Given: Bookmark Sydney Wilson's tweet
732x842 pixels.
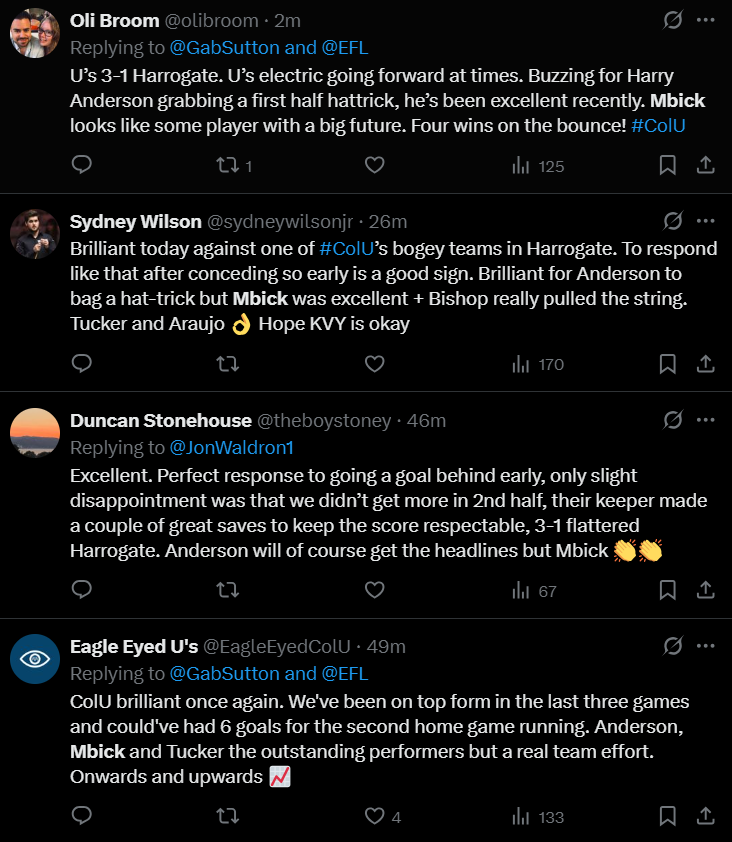Looking at the screenshot, I should tap(667, 364).
